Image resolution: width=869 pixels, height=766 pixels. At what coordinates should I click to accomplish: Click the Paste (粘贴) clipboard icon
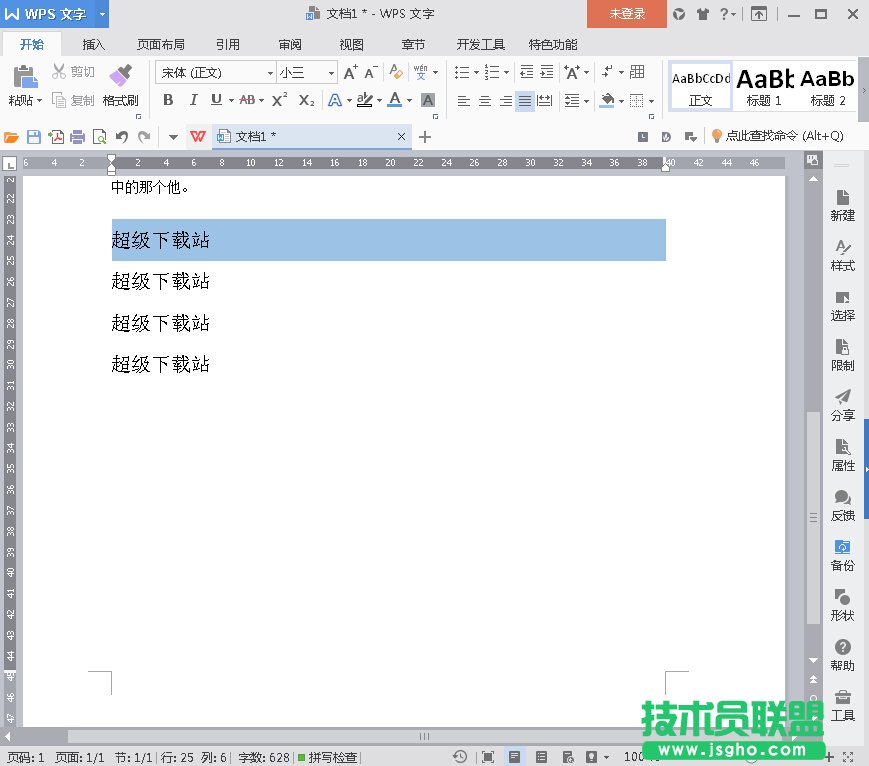pos(25,75)
